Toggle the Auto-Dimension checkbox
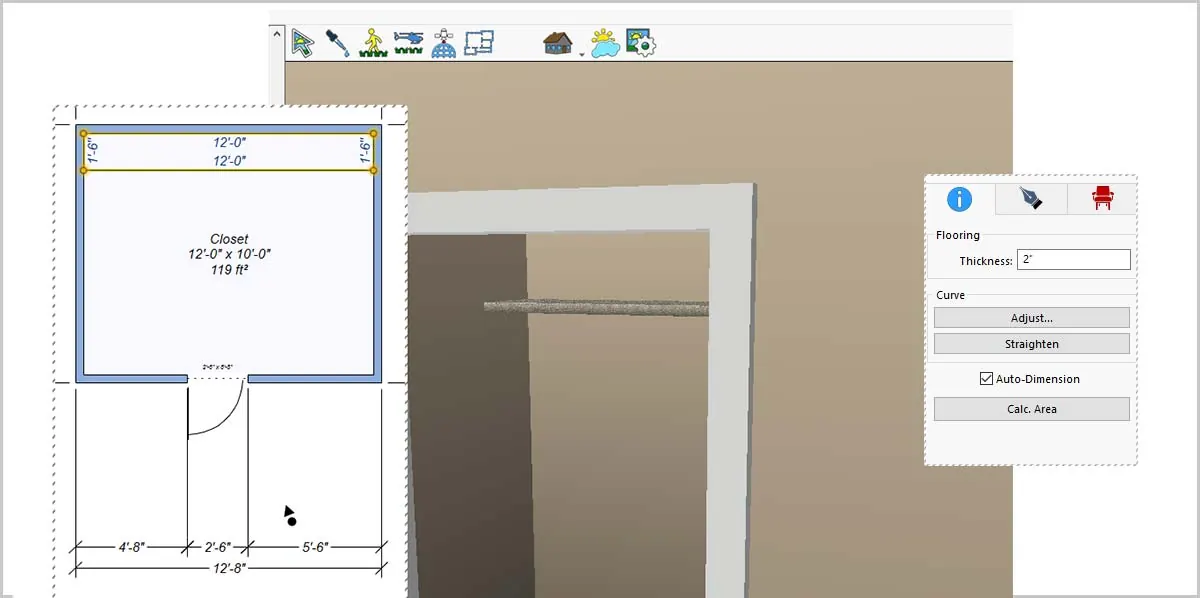This screenshot has width=1200, height=598. (x=986, y=379)
